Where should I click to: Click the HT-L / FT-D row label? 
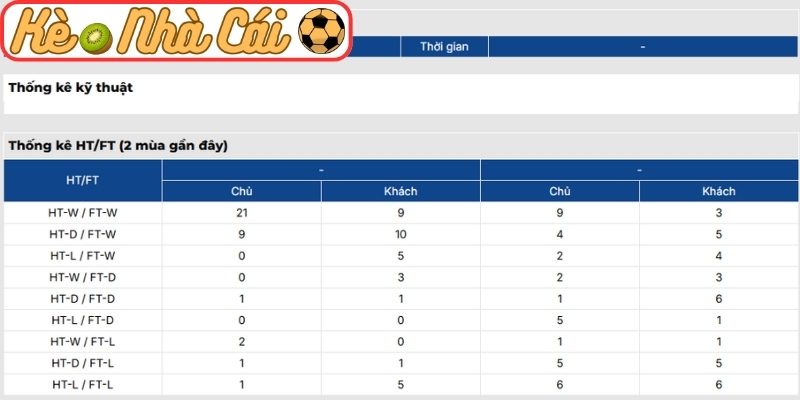pos(82,320)
